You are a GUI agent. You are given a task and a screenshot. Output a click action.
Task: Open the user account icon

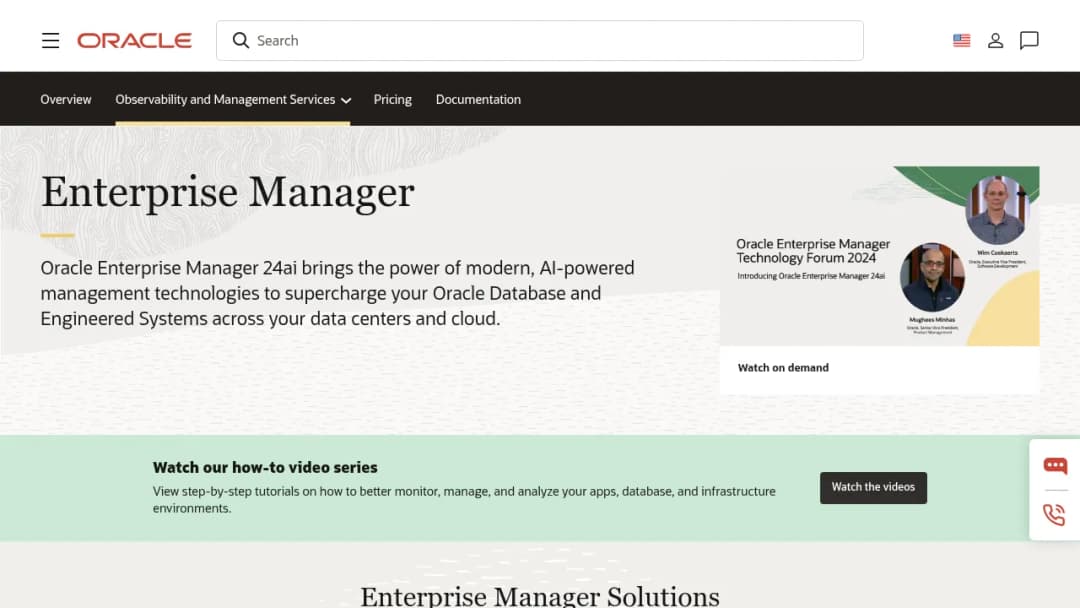coord(995,41)
